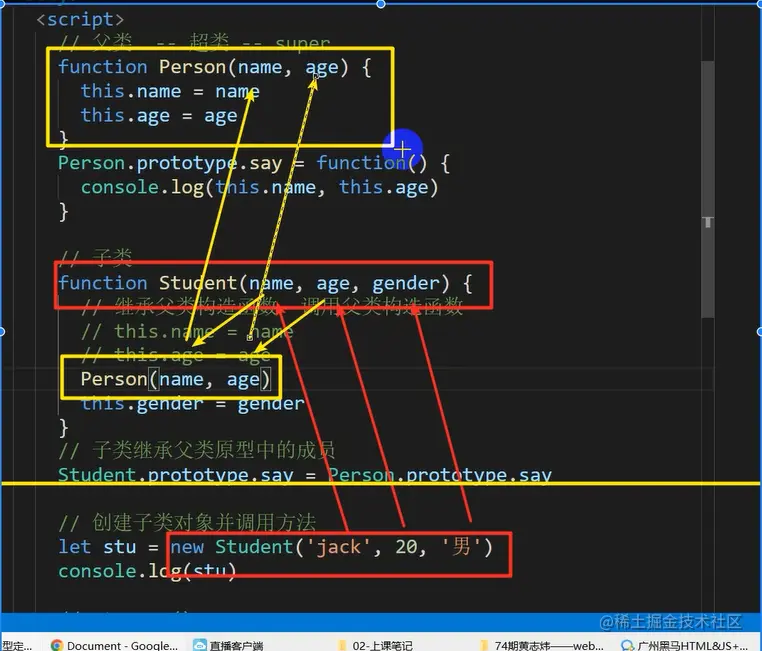Click the opening <script> tag line
This screenshot has width=762, height=651.
(81, 19)
